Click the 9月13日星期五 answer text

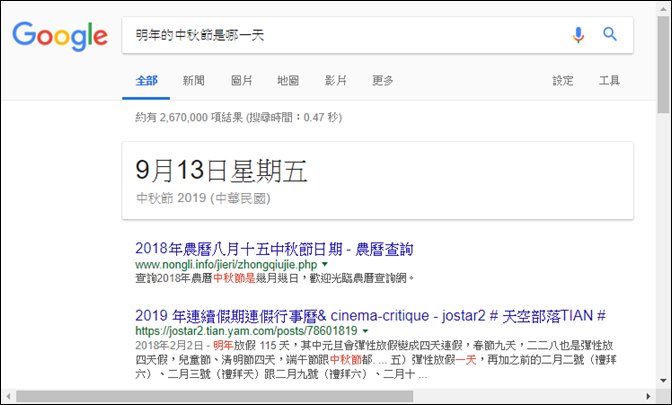221,170
